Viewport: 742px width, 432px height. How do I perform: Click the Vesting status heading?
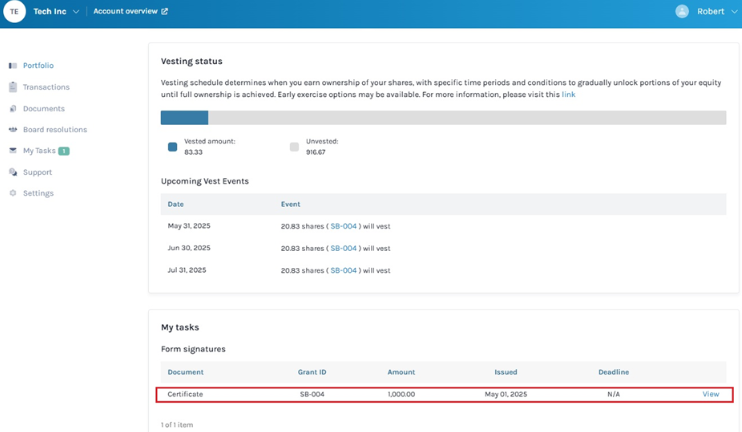tap(192, 61)
